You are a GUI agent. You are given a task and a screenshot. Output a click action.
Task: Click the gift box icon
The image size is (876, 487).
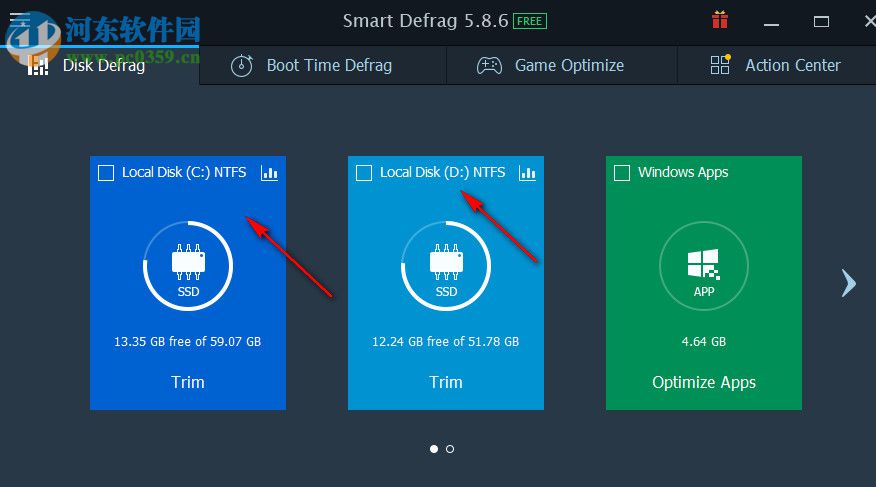720,21
